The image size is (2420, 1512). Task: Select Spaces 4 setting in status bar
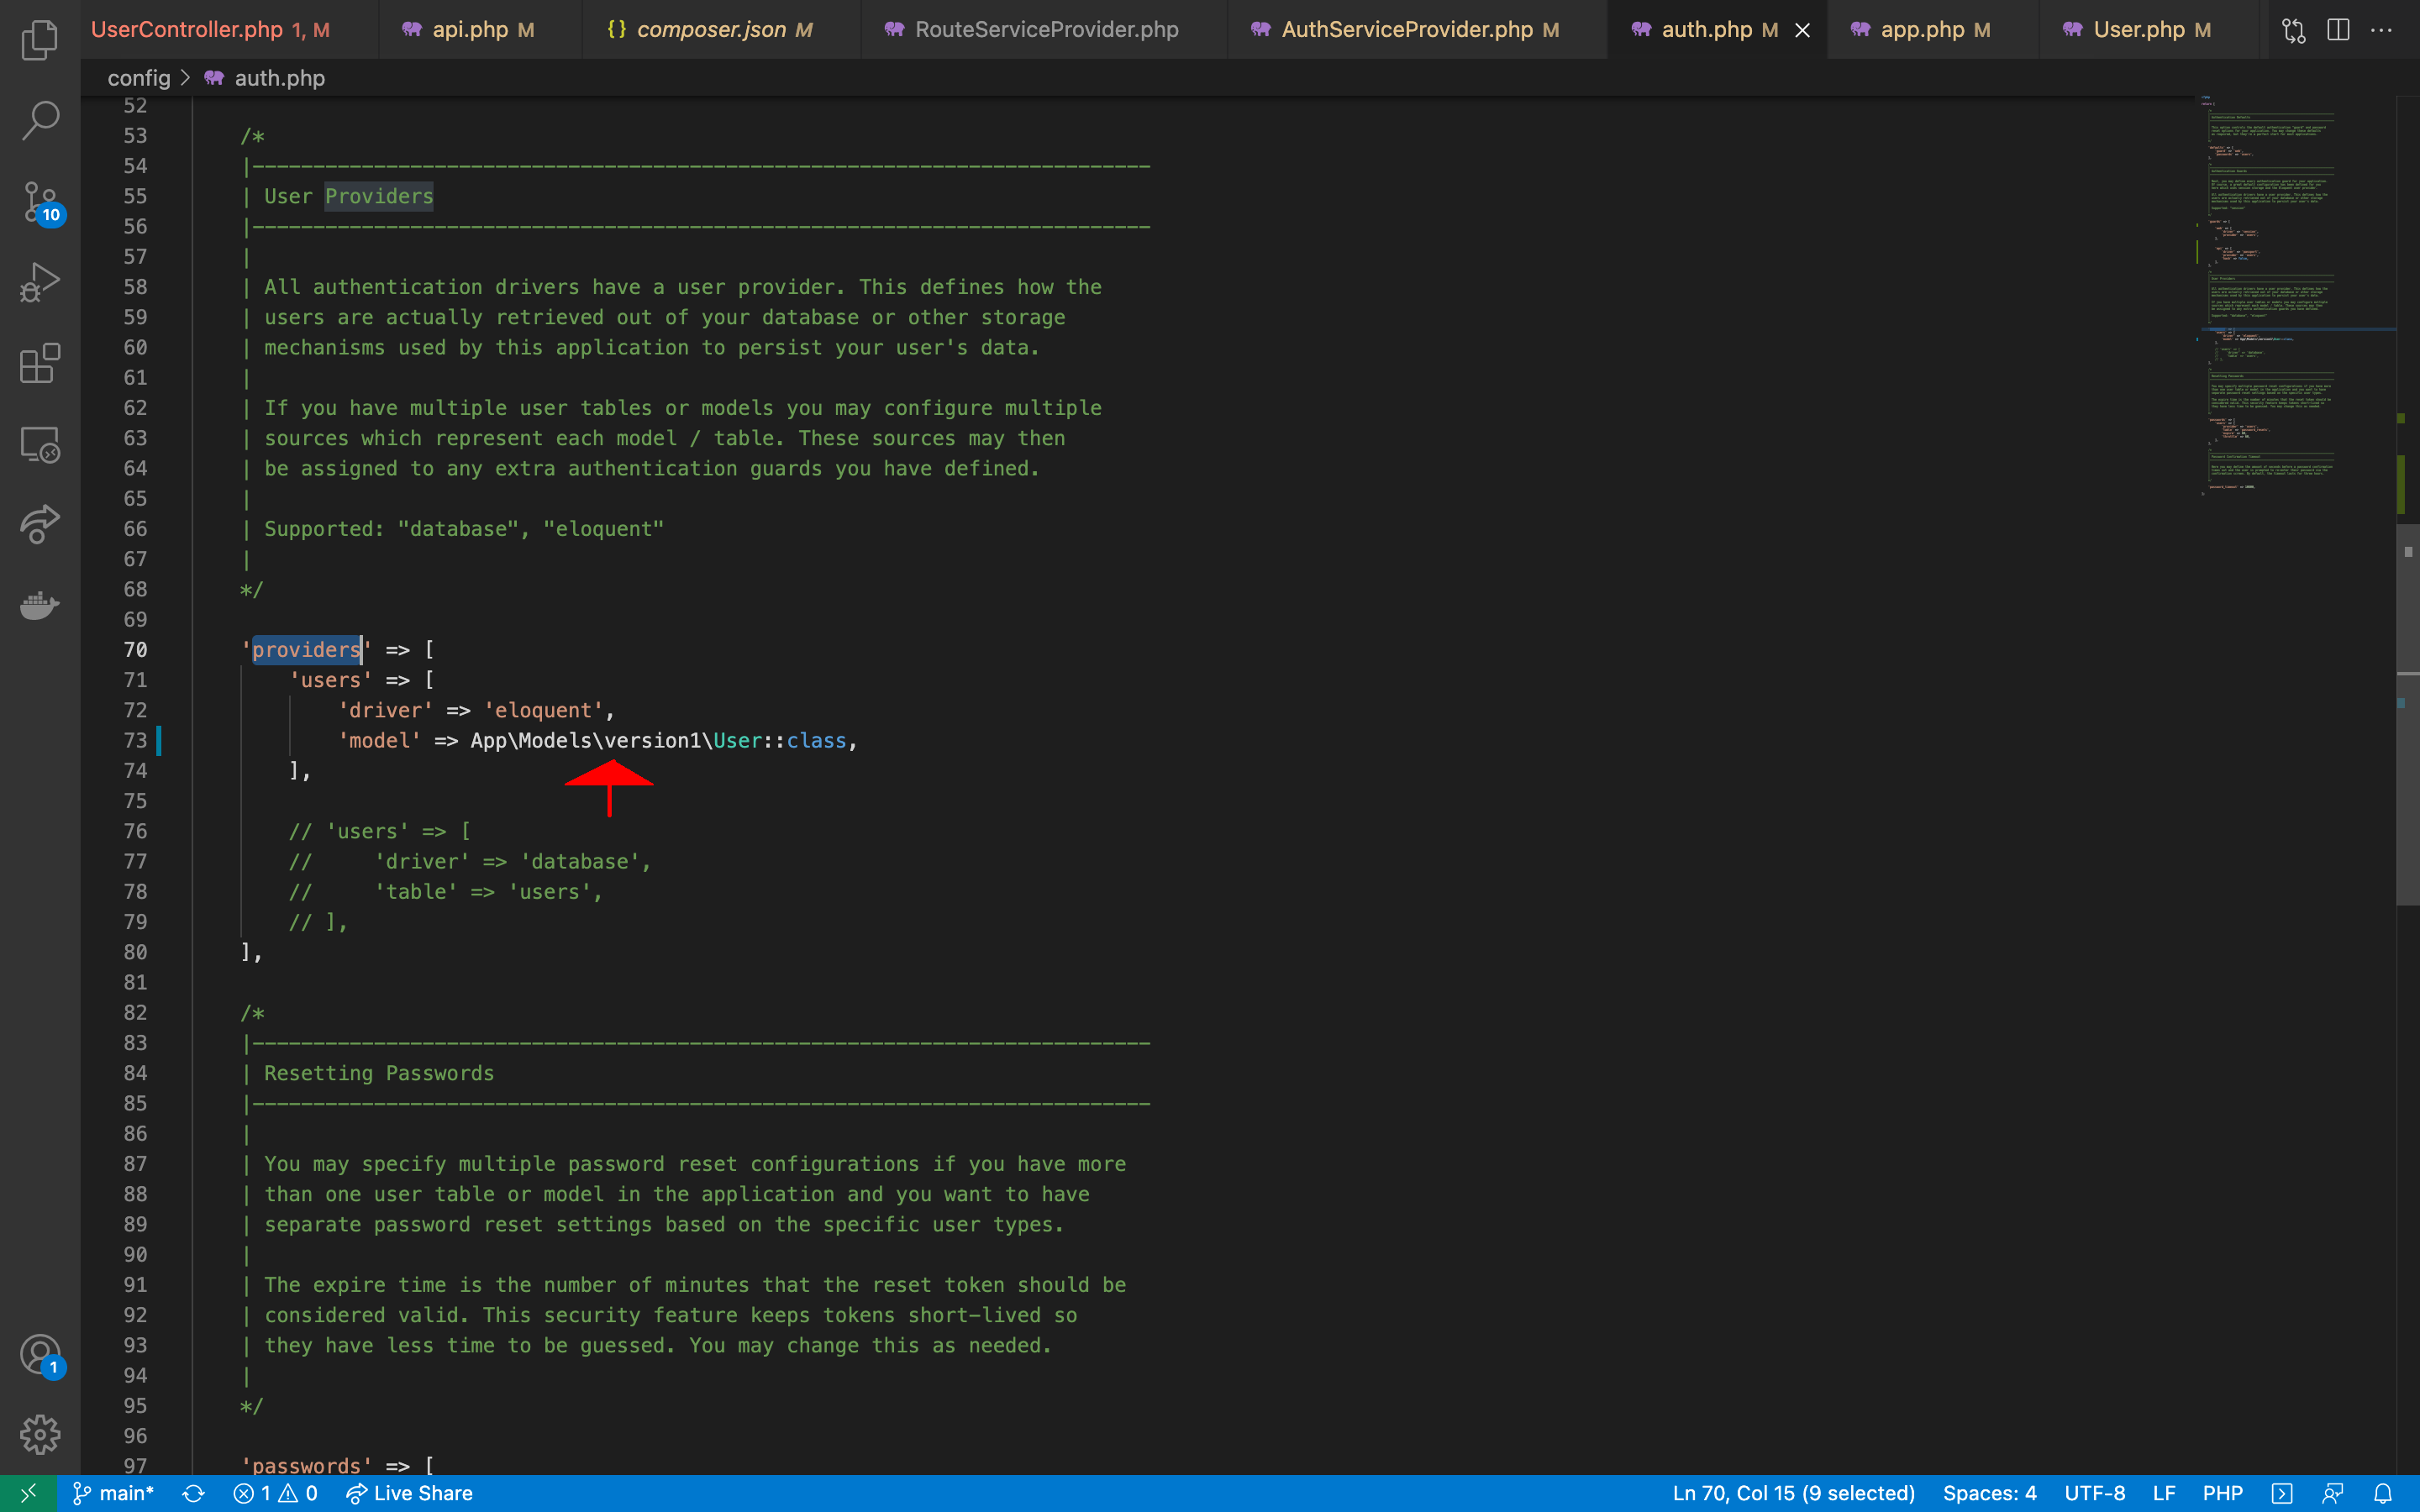click(1990, 1493)
